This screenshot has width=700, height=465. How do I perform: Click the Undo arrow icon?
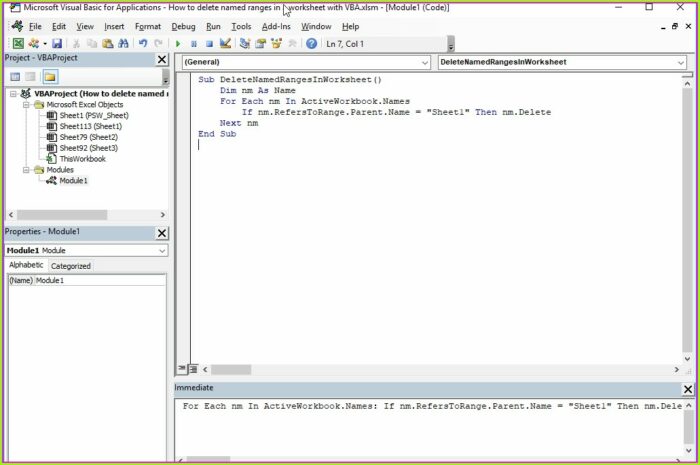coord(143,44)
